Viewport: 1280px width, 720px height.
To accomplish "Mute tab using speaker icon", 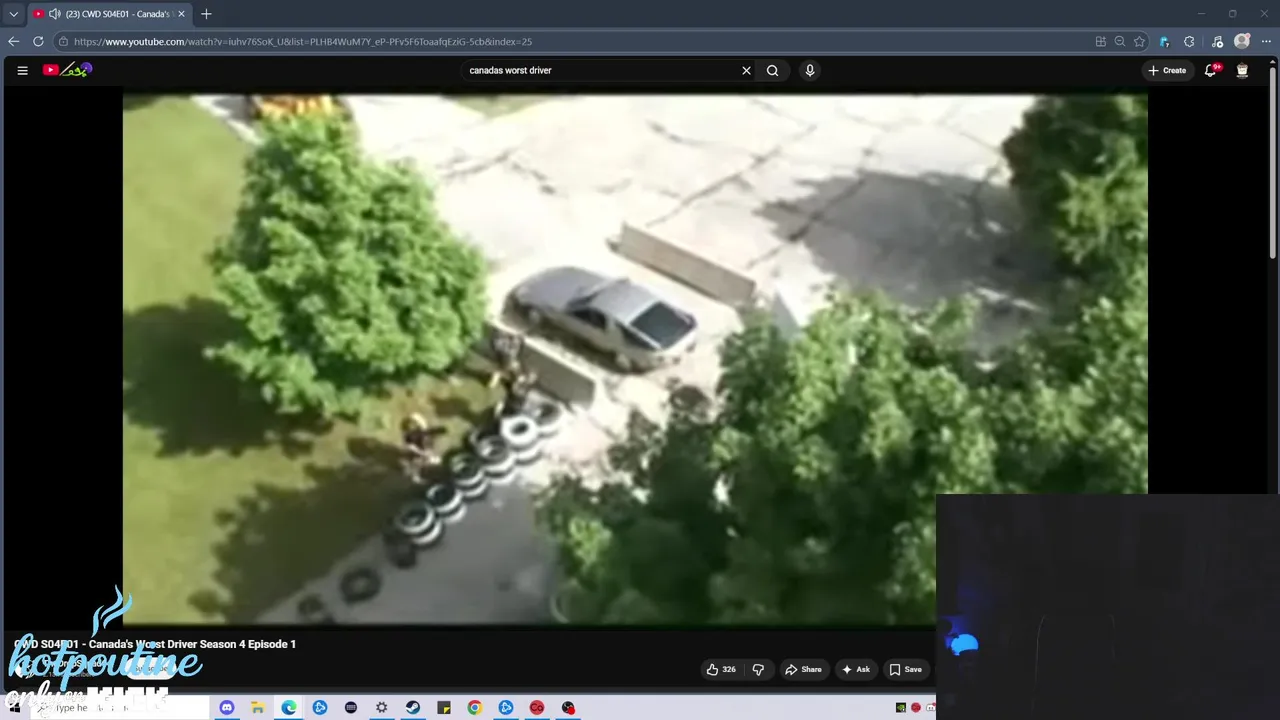I will pyautogui.click(x=54, y=14).
